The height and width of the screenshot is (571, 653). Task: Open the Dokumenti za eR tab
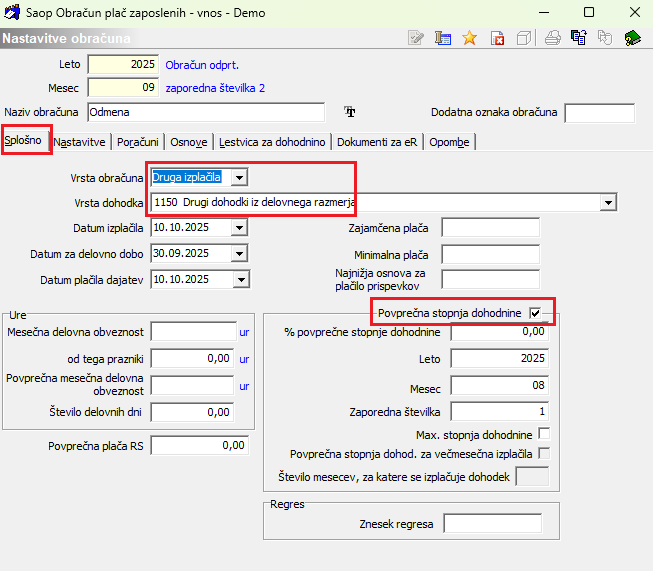click(x=377, y=142)
